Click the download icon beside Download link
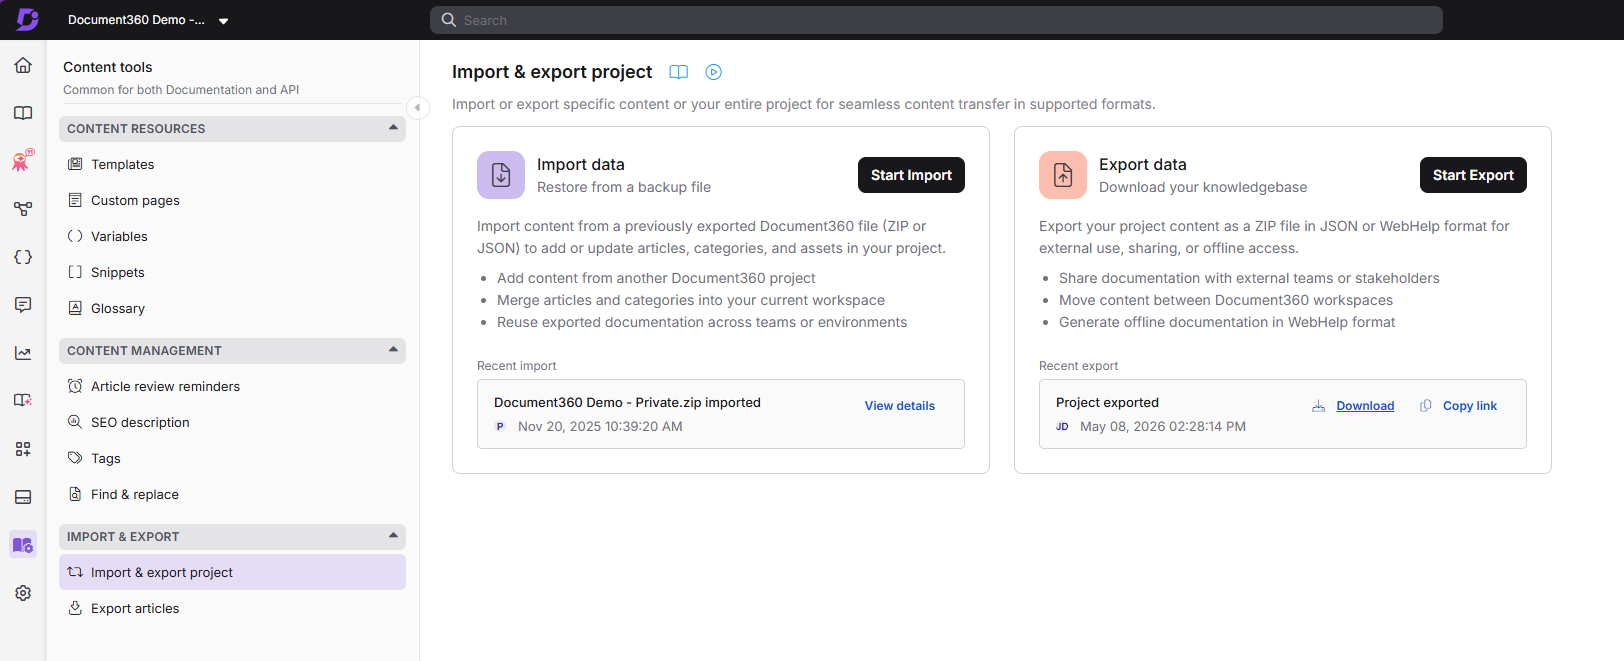This screenshot has height=661, width=1624. pos(1319,406)
